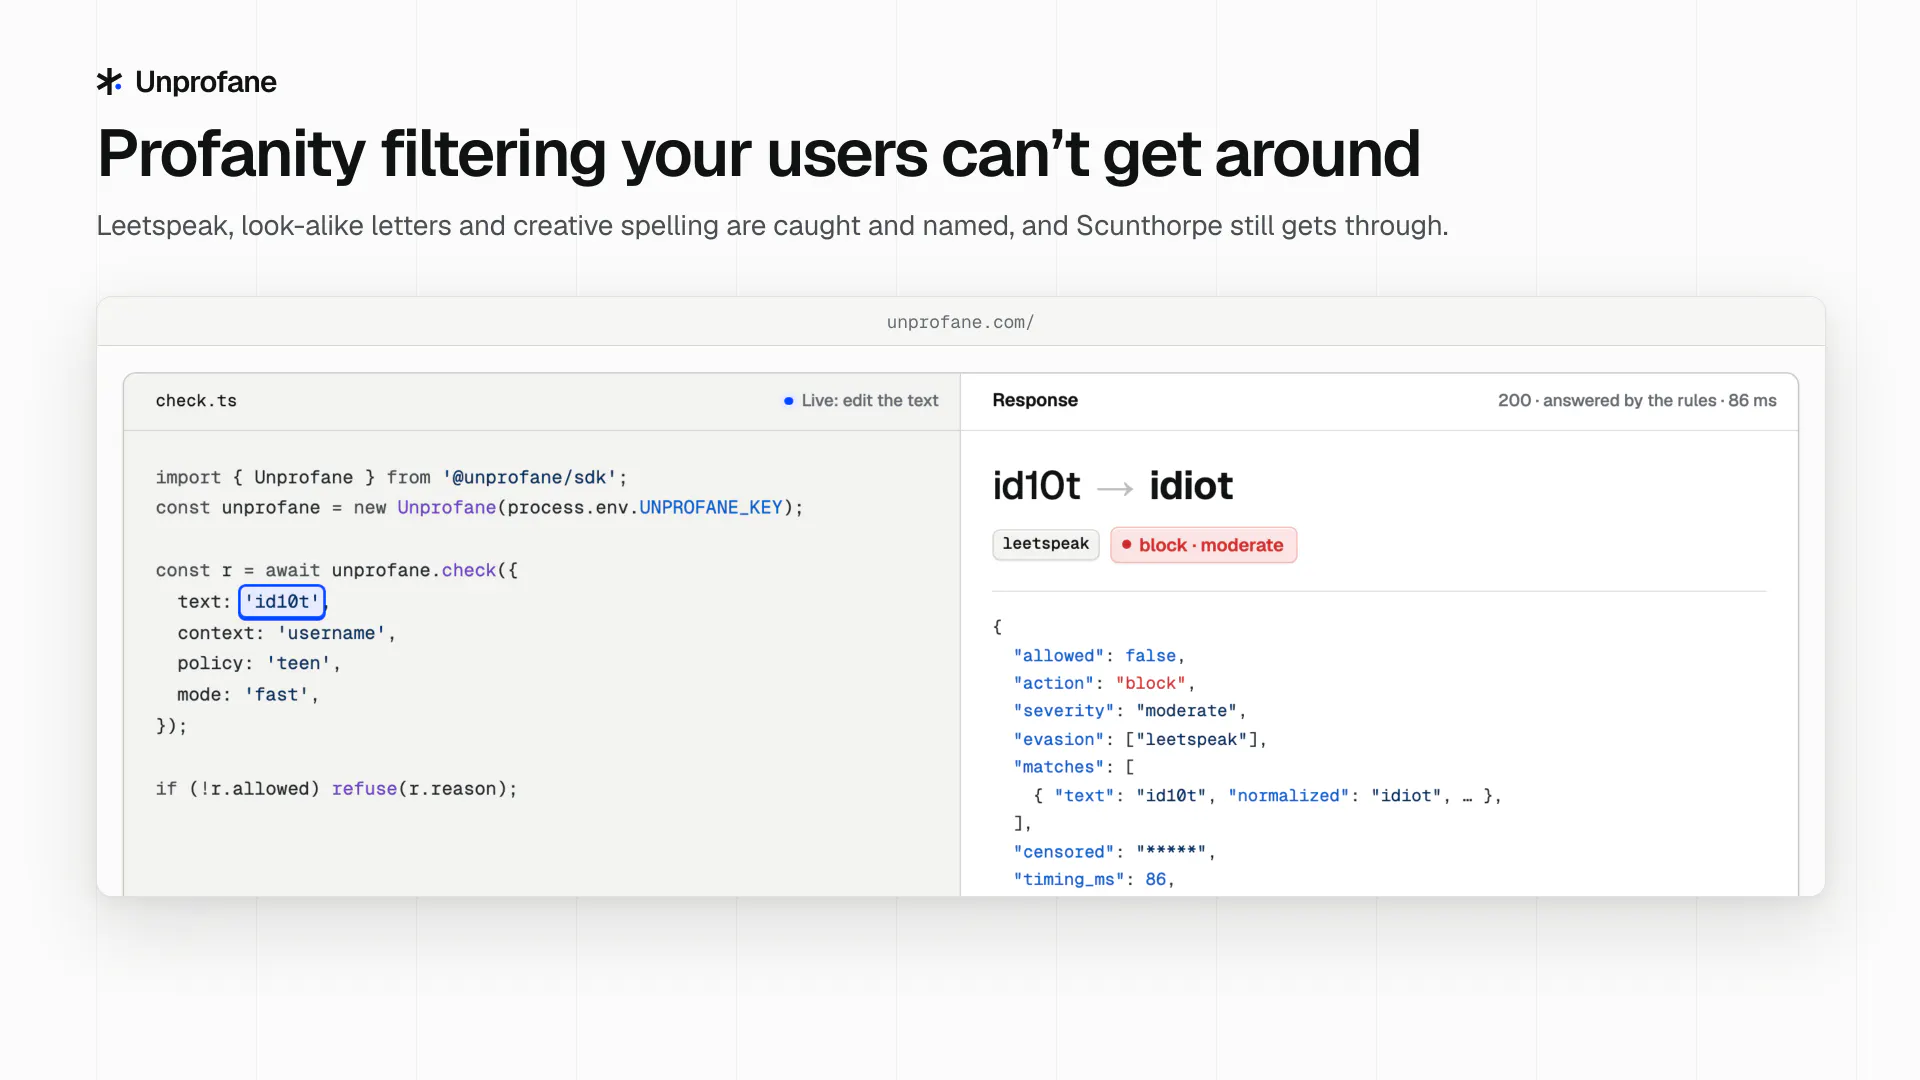The height and width of the screenshot is (1080, 1920).
Task: Click the "censored": "*****" JSON line
Action: point(1114,852)
